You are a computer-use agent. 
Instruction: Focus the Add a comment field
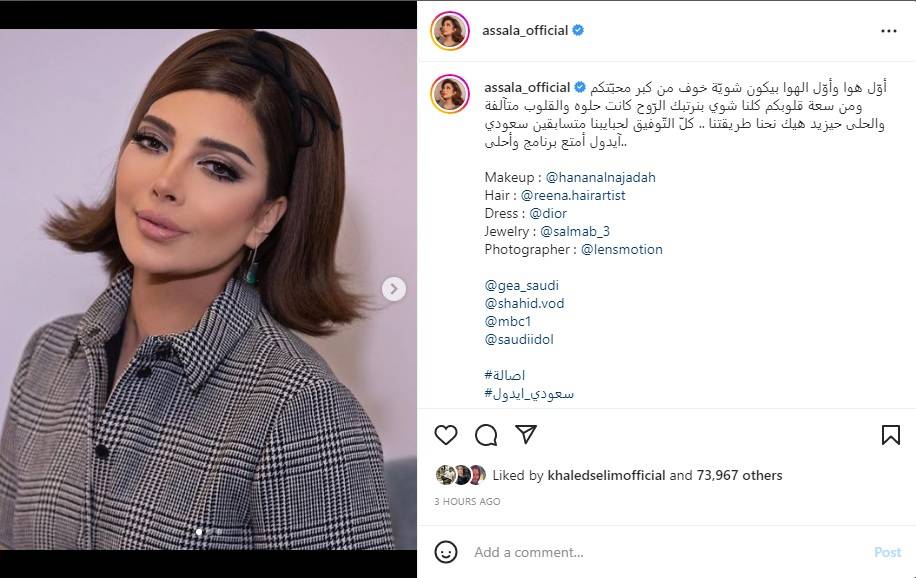(666, 552)
